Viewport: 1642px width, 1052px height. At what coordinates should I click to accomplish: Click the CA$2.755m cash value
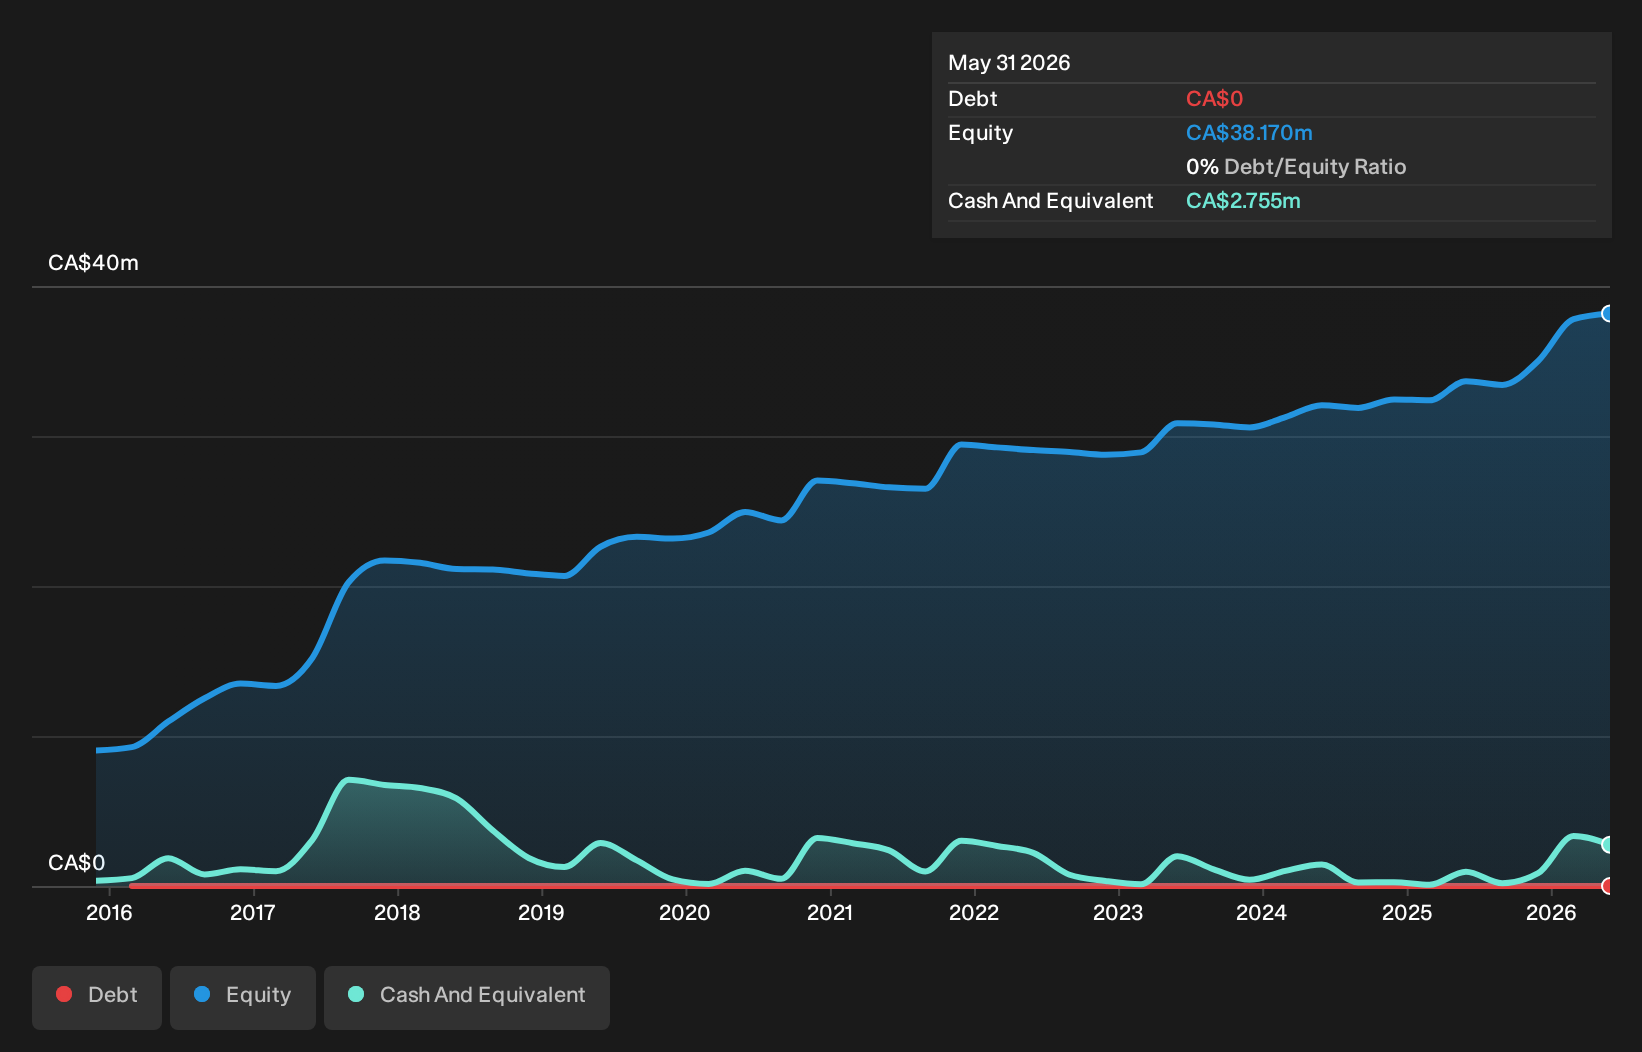tap(1243, 201)
